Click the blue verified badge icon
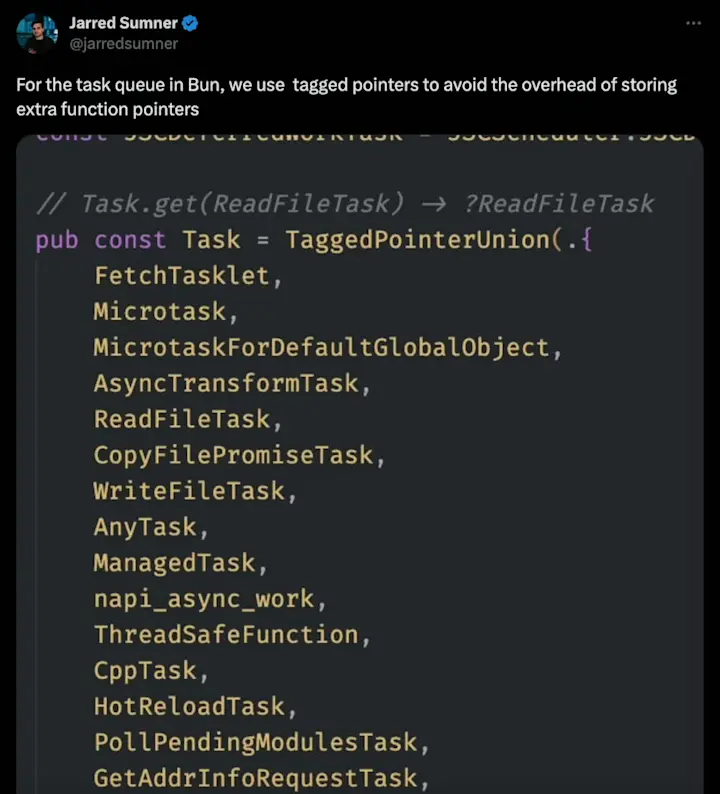 click(190, 23)
